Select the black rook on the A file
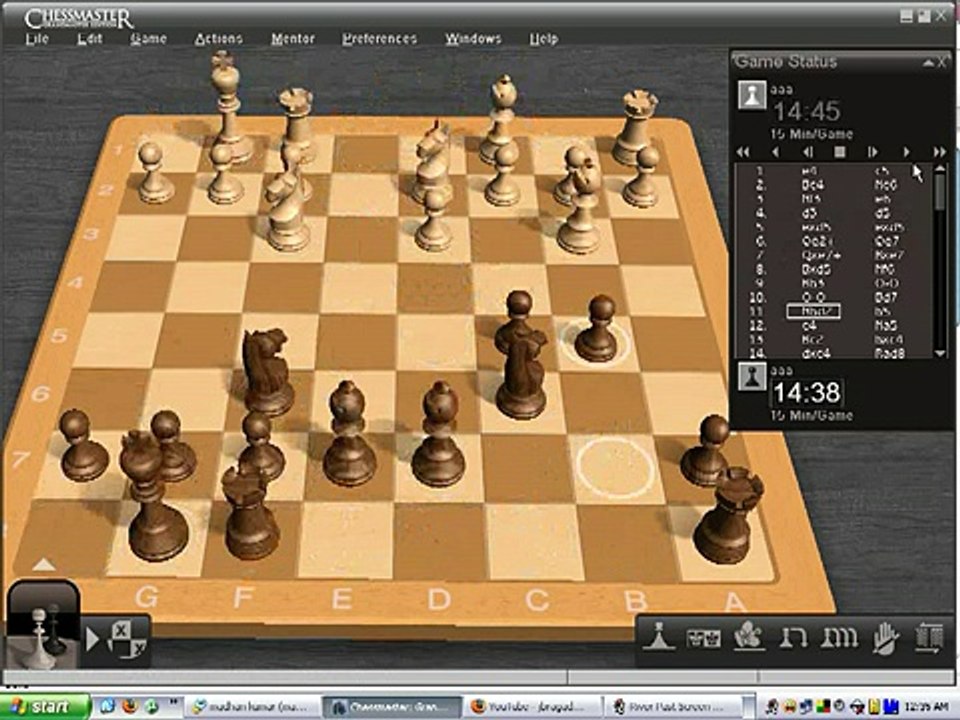Screen dimensions: 960x720 coord(729,514)
